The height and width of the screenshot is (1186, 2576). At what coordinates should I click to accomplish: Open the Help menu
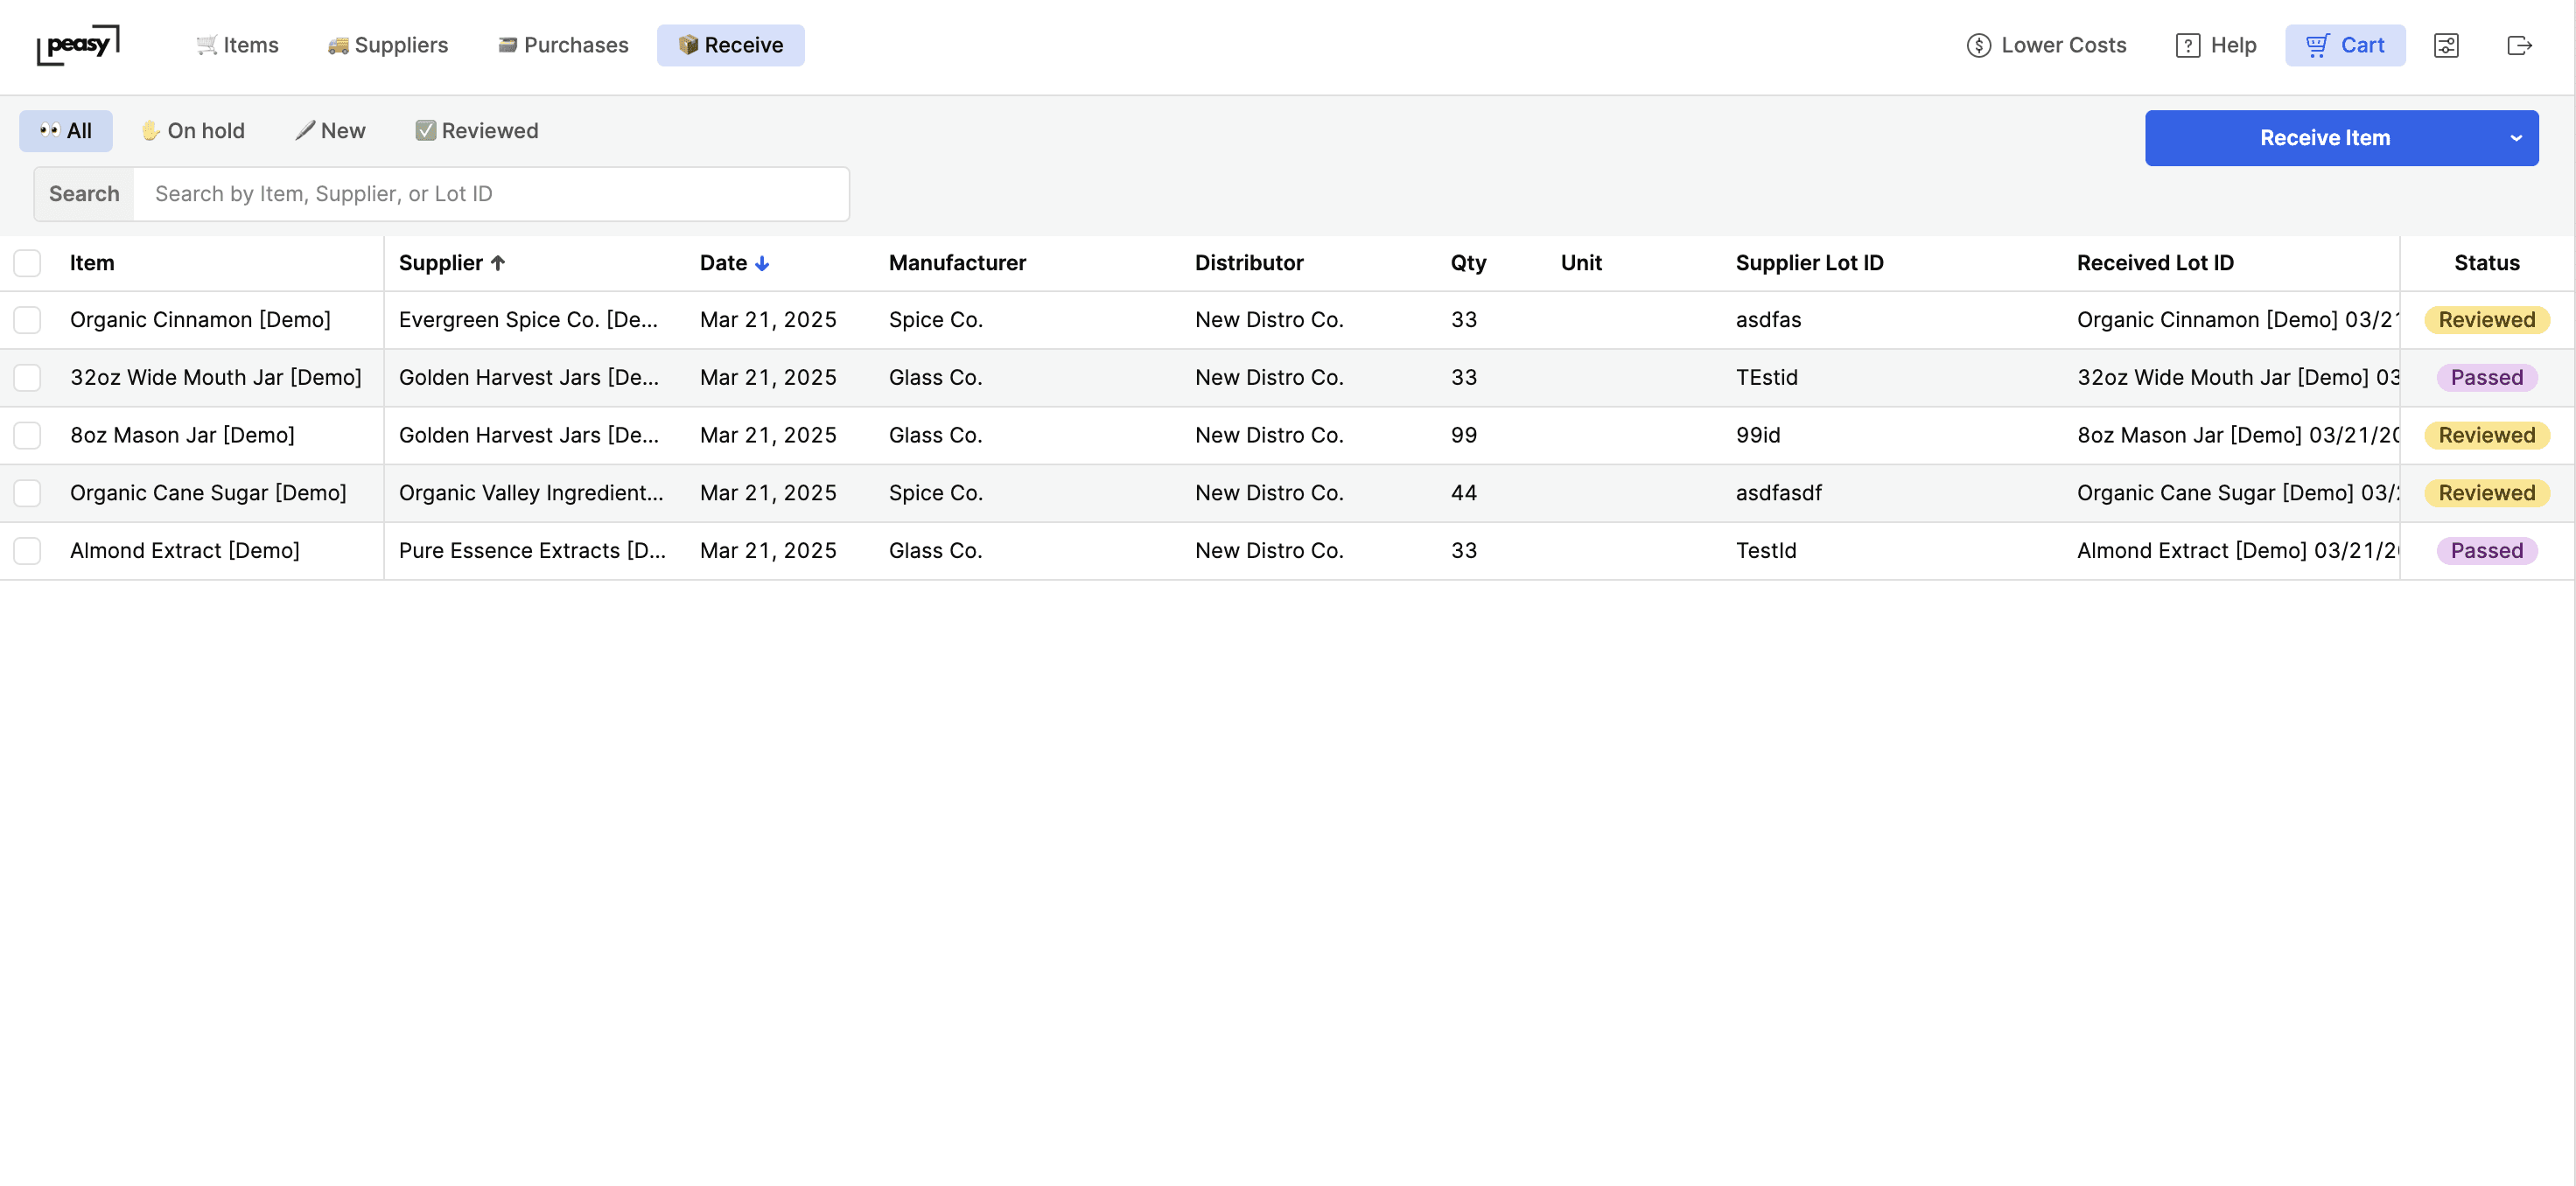point(2216,45)
